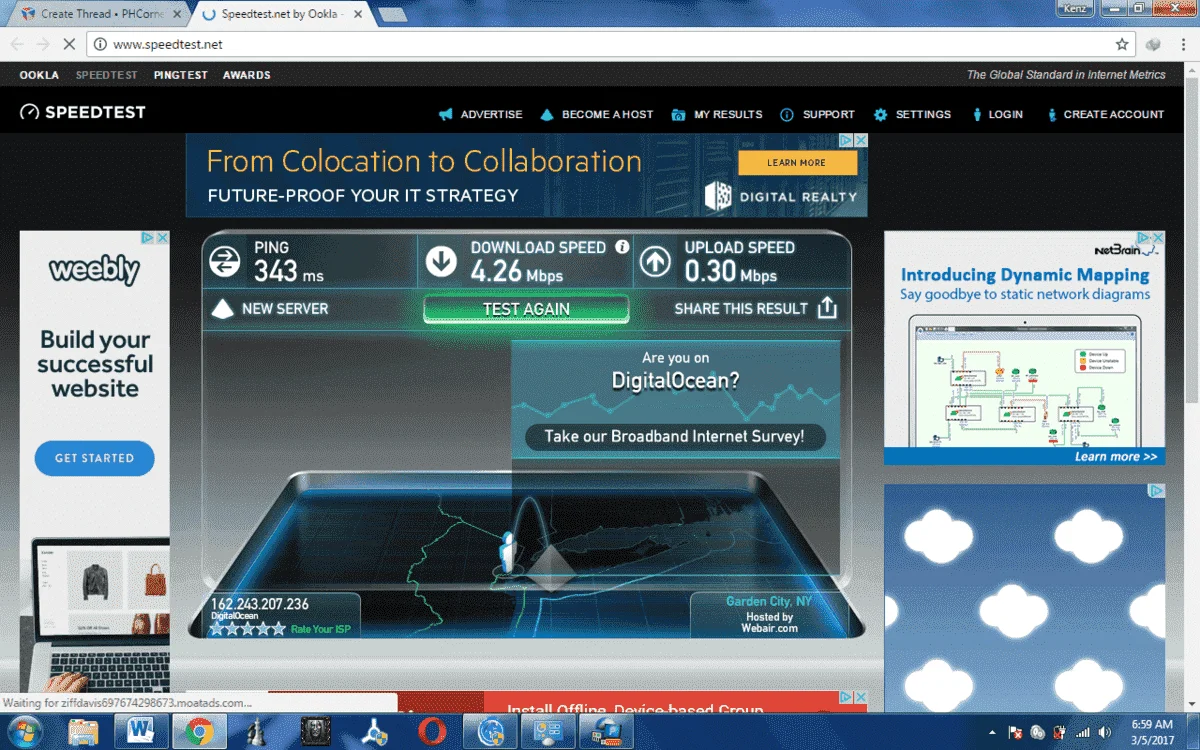Bookmark this page with the star icon
Viewport: 1200px width, 750px height.
(x=1122, y=44)
